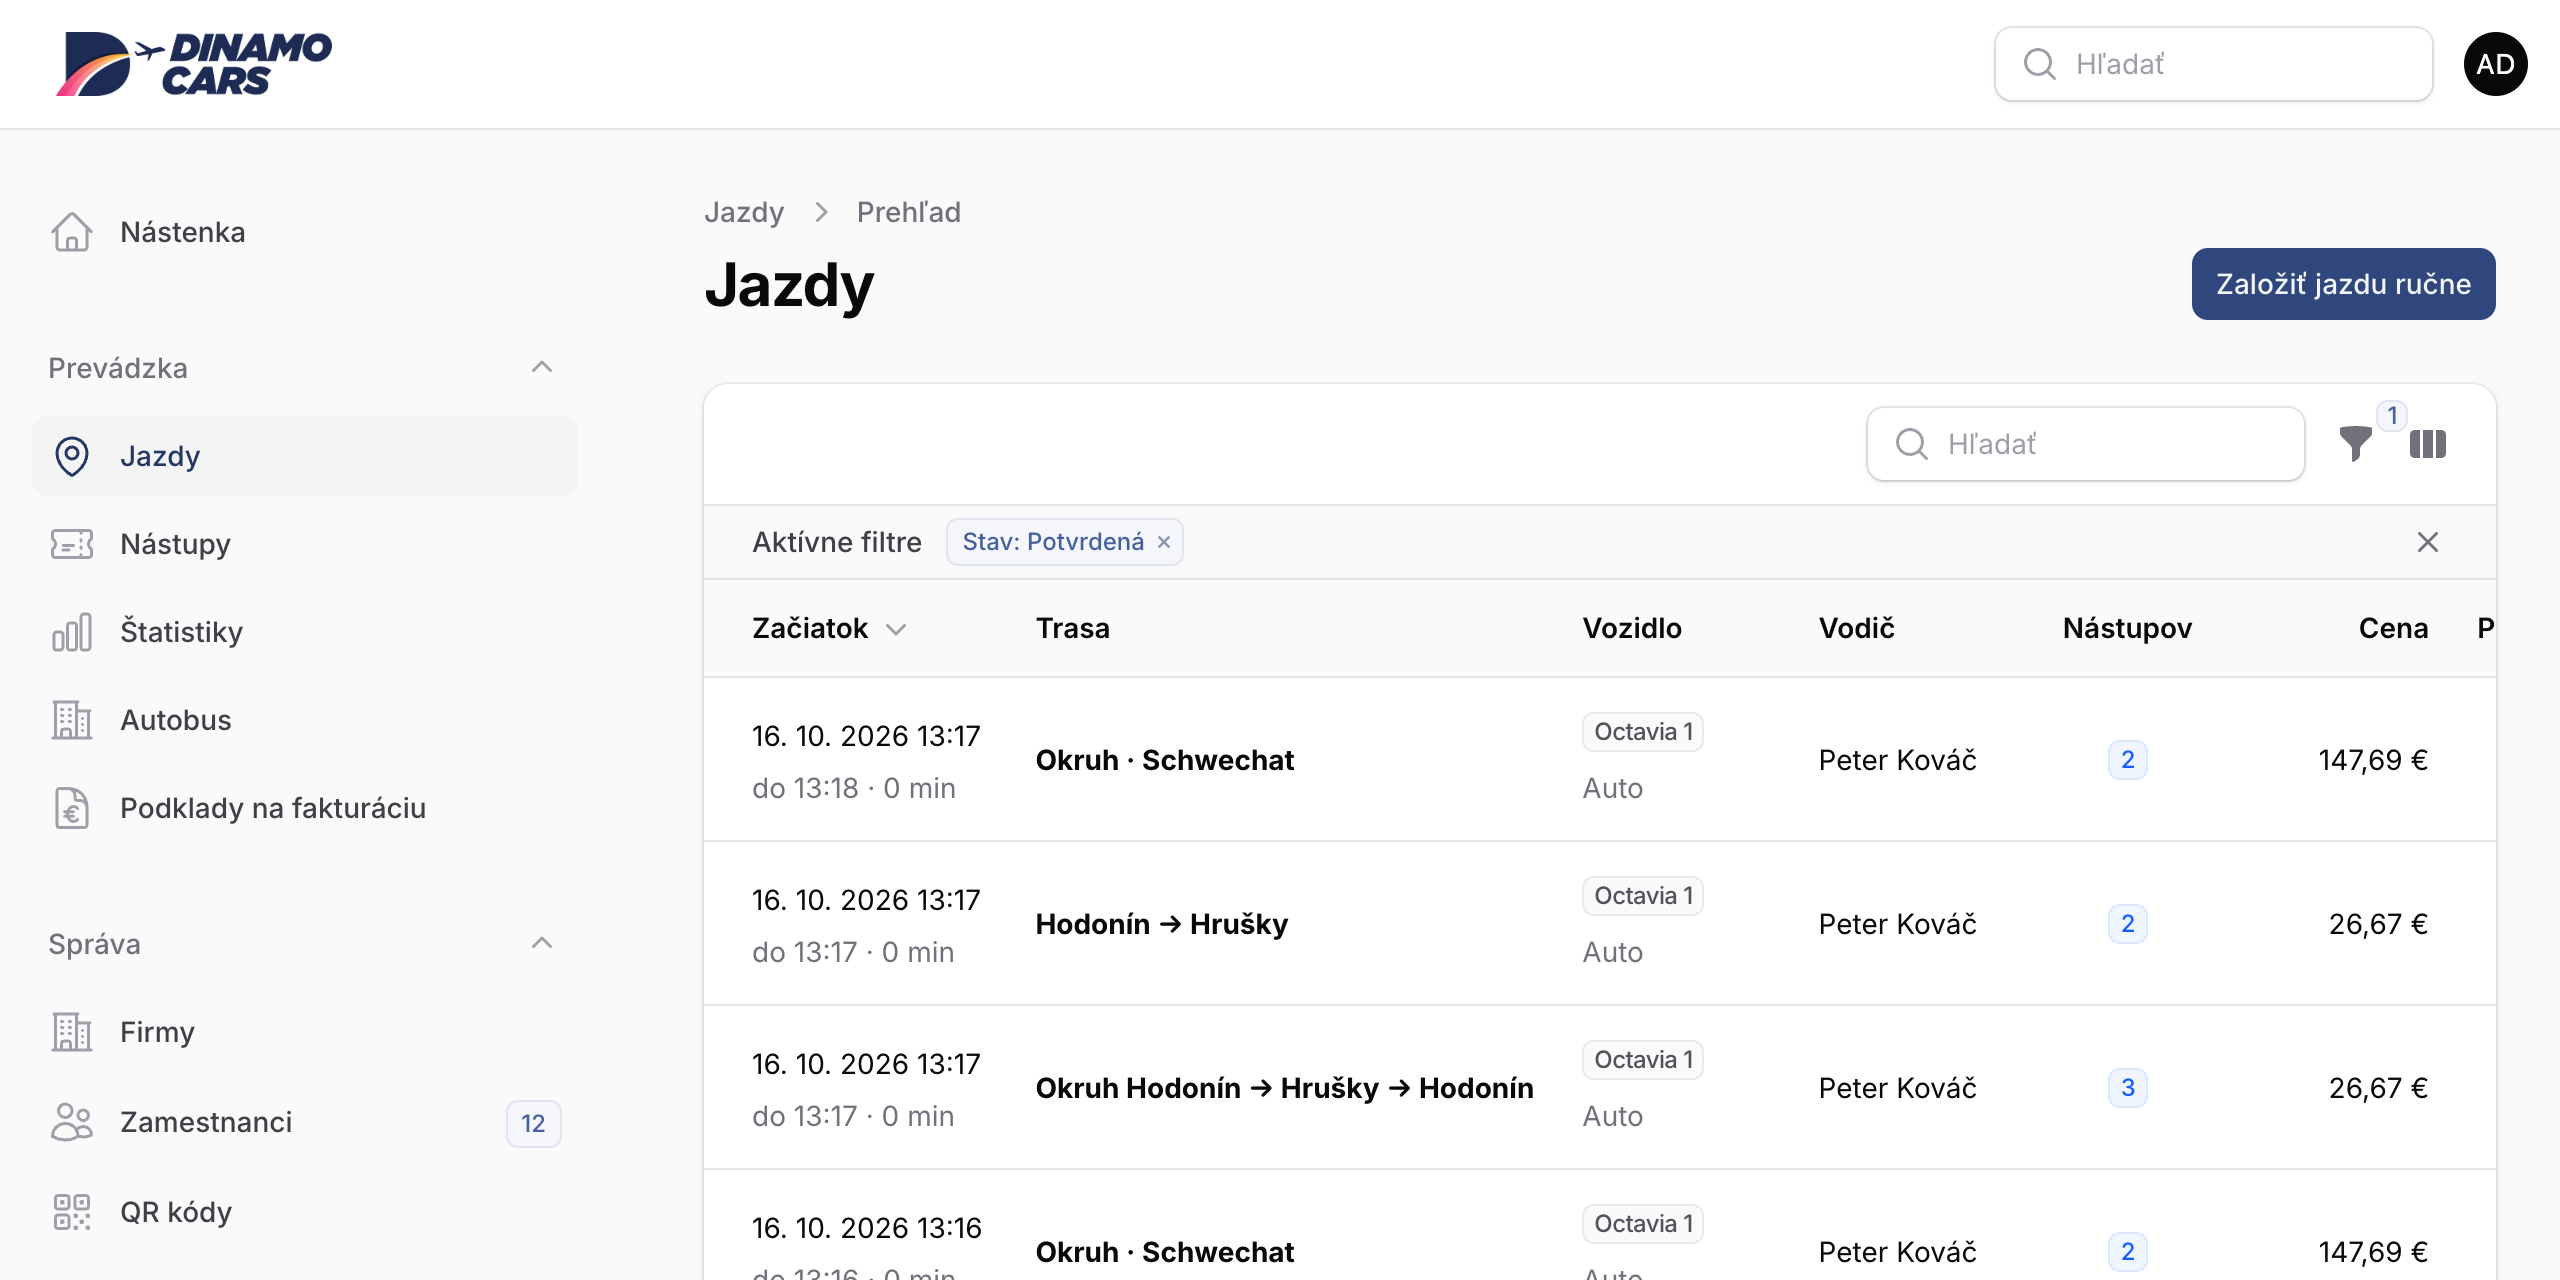Screen dimensions: 2560x1280
Task: Click the 12 badge next to Zamestnanci
Action: tap(533, 1123)
